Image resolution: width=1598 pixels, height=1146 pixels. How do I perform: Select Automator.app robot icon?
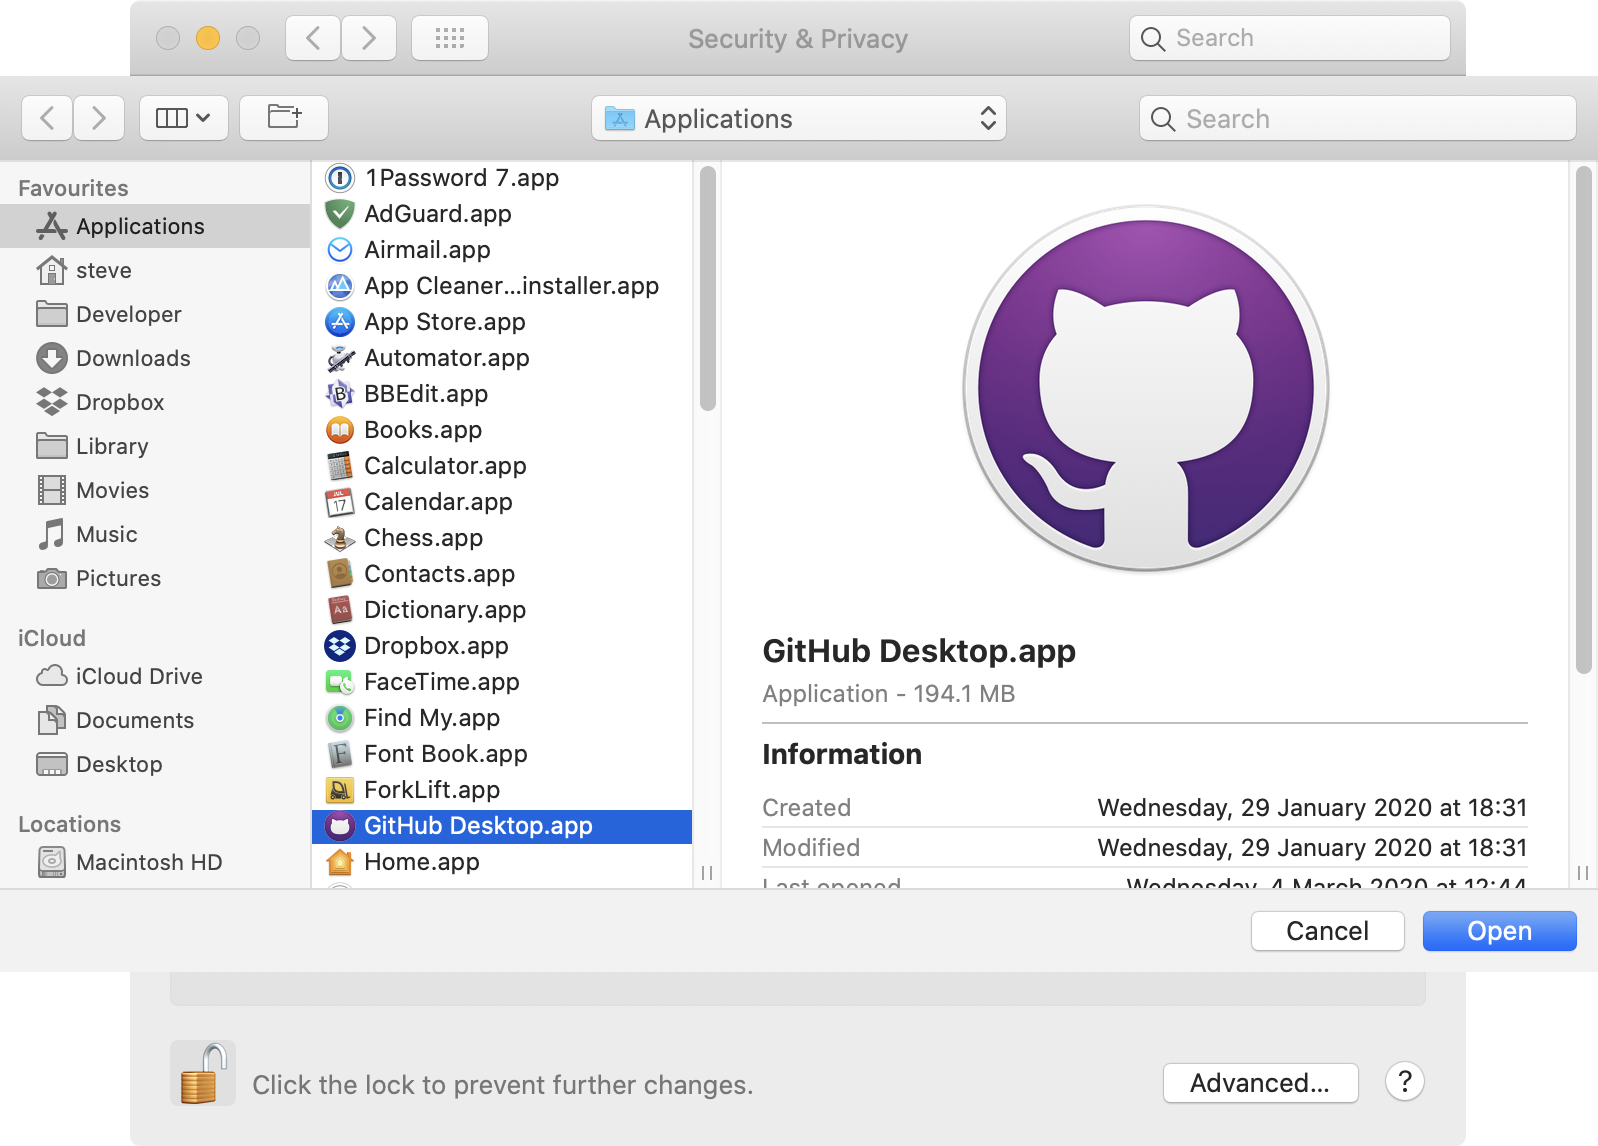point(340,358)
